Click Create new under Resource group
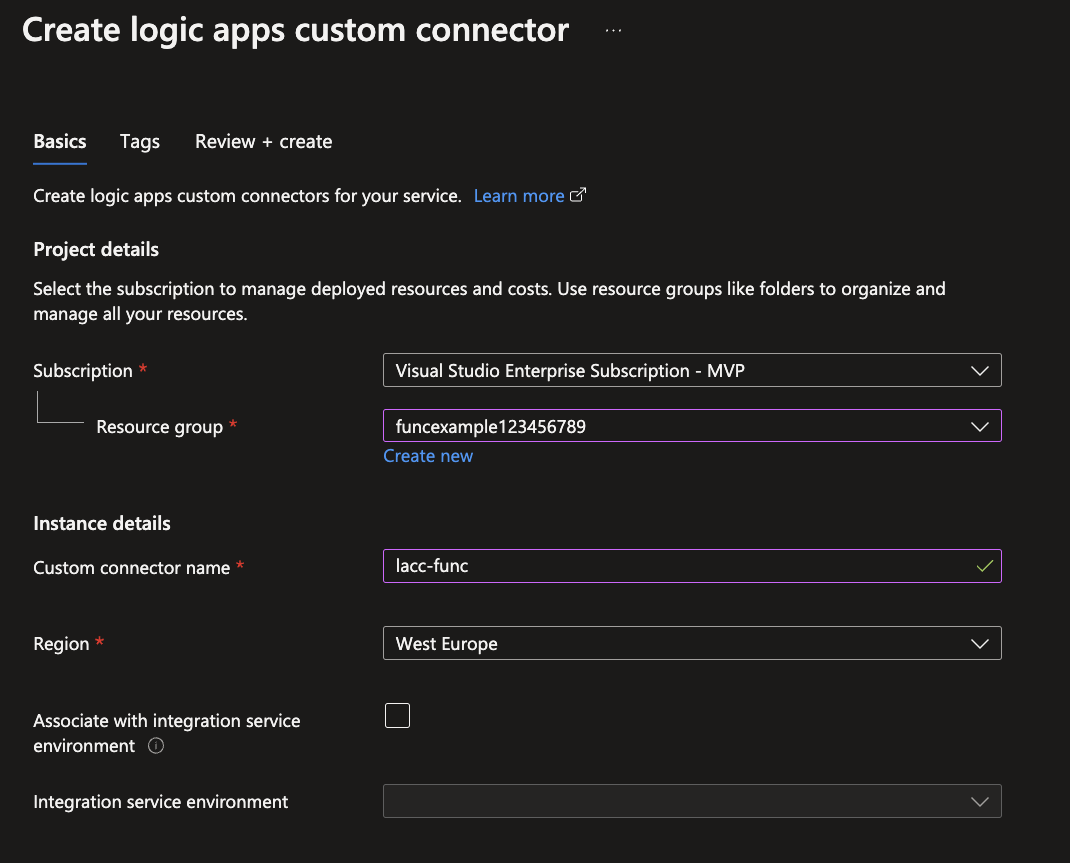 [x=428, y=456]
